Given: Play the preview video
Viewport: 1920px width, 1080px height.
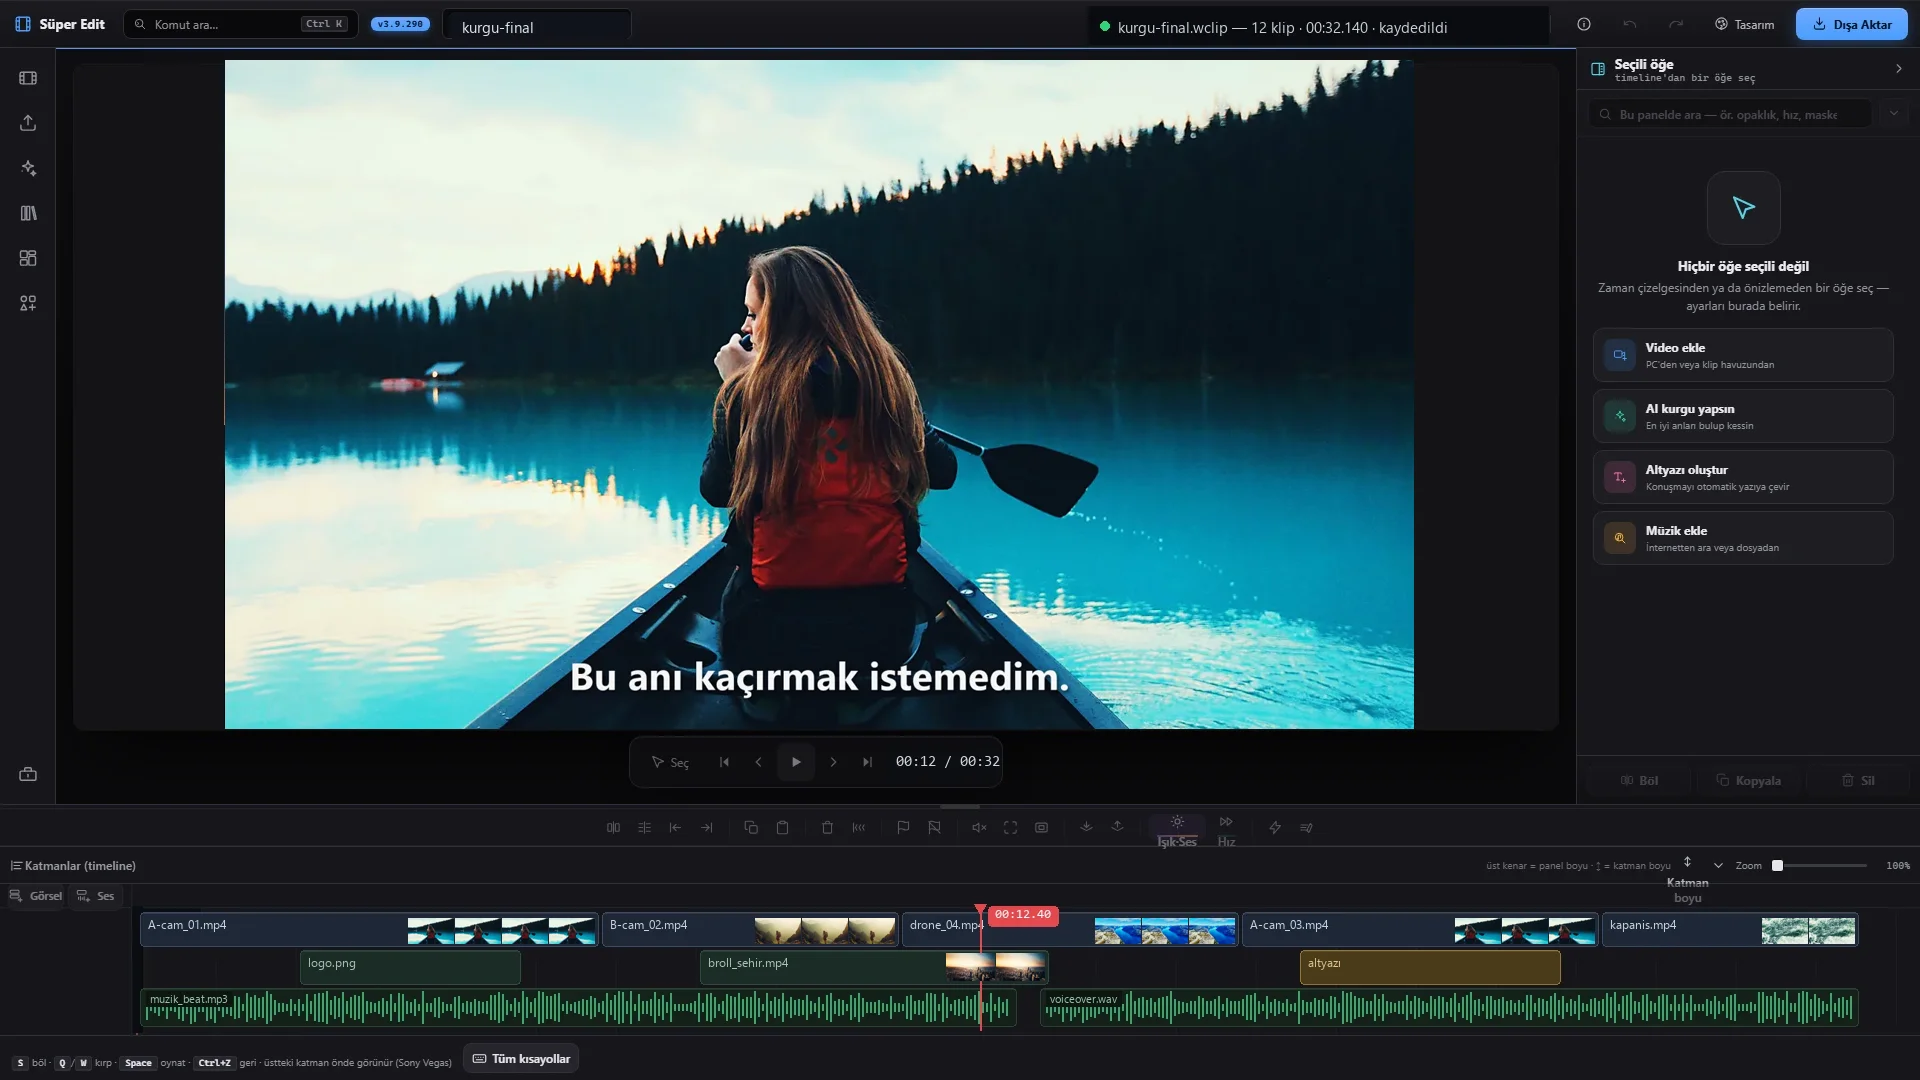Looking at the screenshot, I should click(x=796, y=762).
